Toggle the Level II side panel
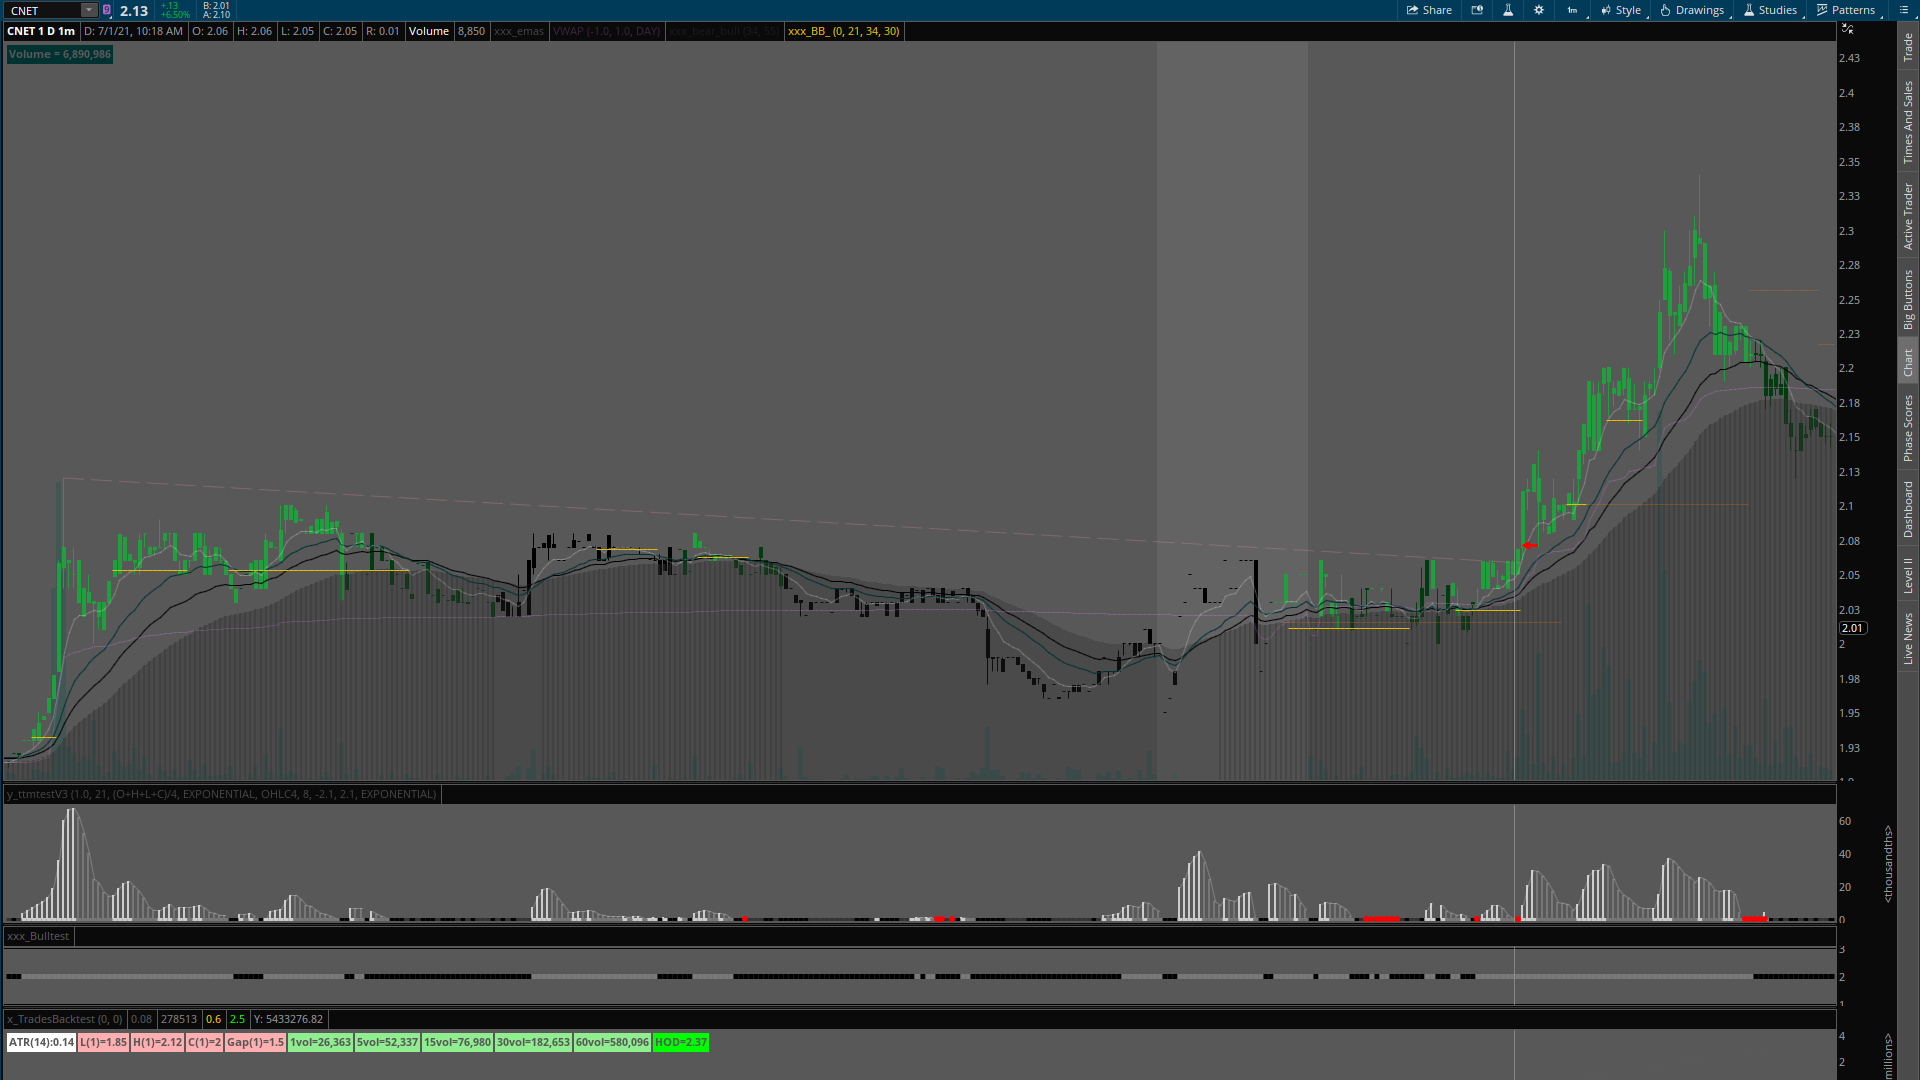The width and height of the screenshot is (1920, 1080). [x=1908, y=575]
